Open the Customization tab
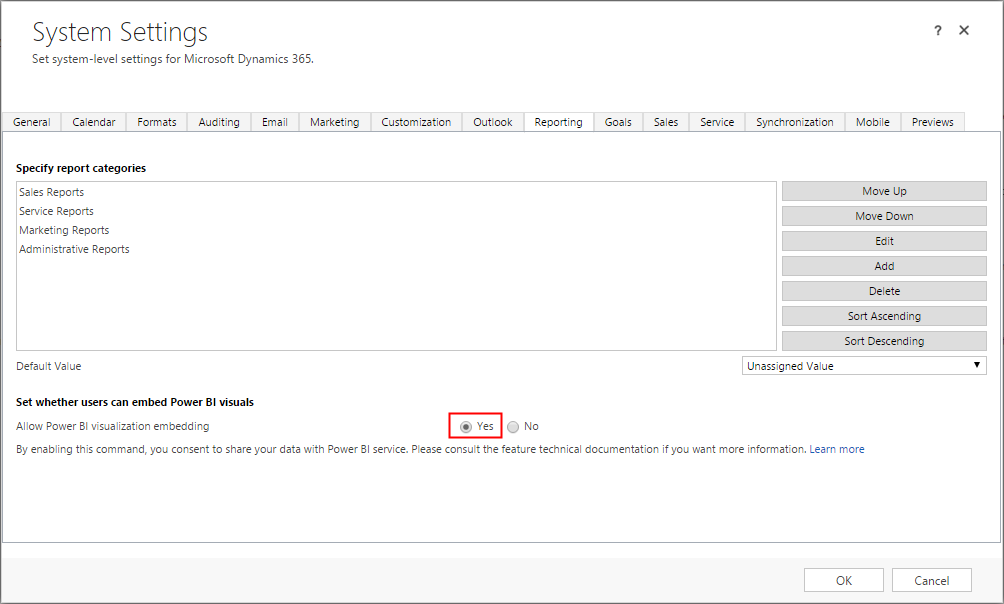 click(416, 121)
